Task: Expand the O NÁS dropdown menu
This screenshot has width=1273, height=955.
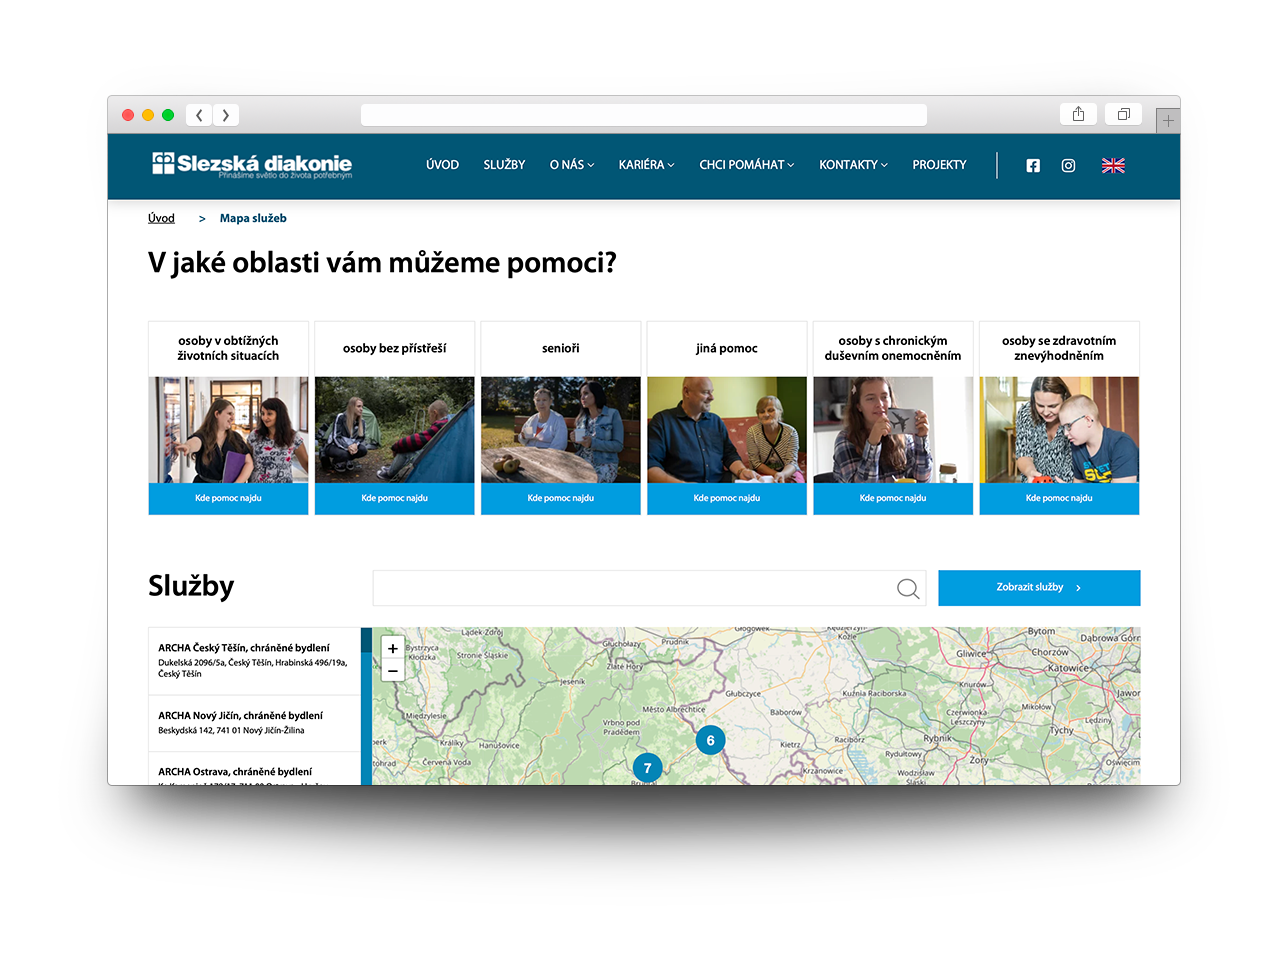Action: [572, 165]
